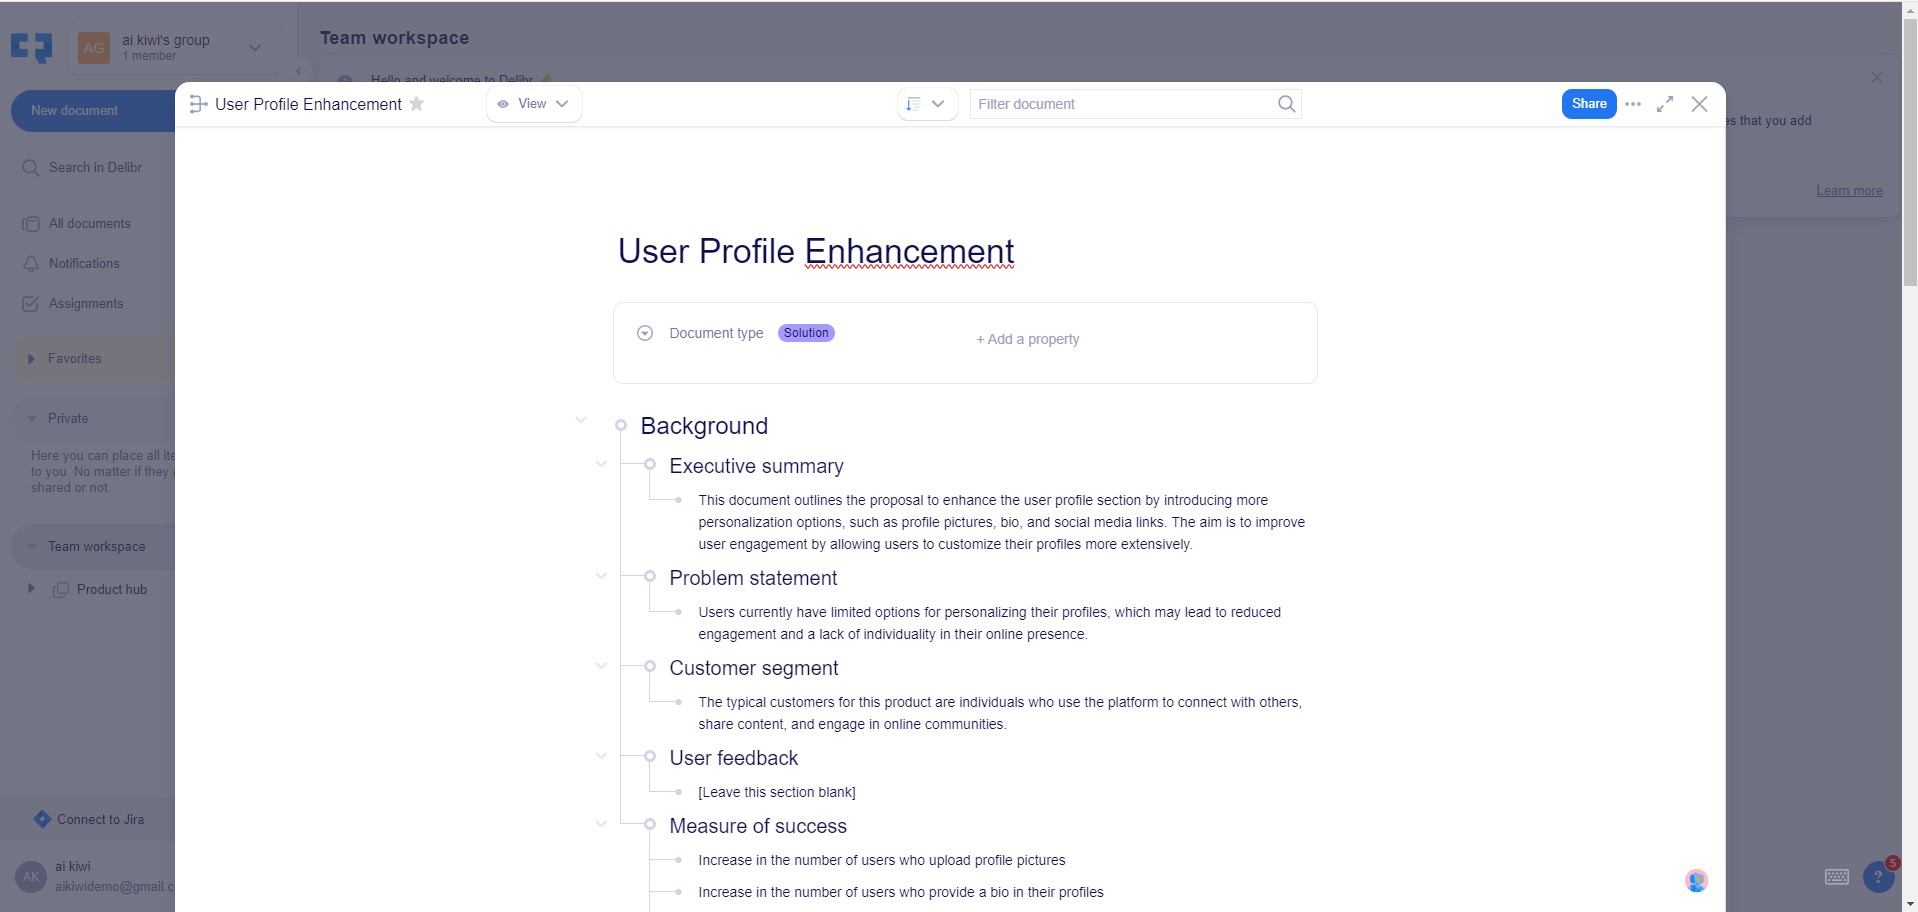
Task: Click the Notifications bell icon
Action: click(30, 264)
